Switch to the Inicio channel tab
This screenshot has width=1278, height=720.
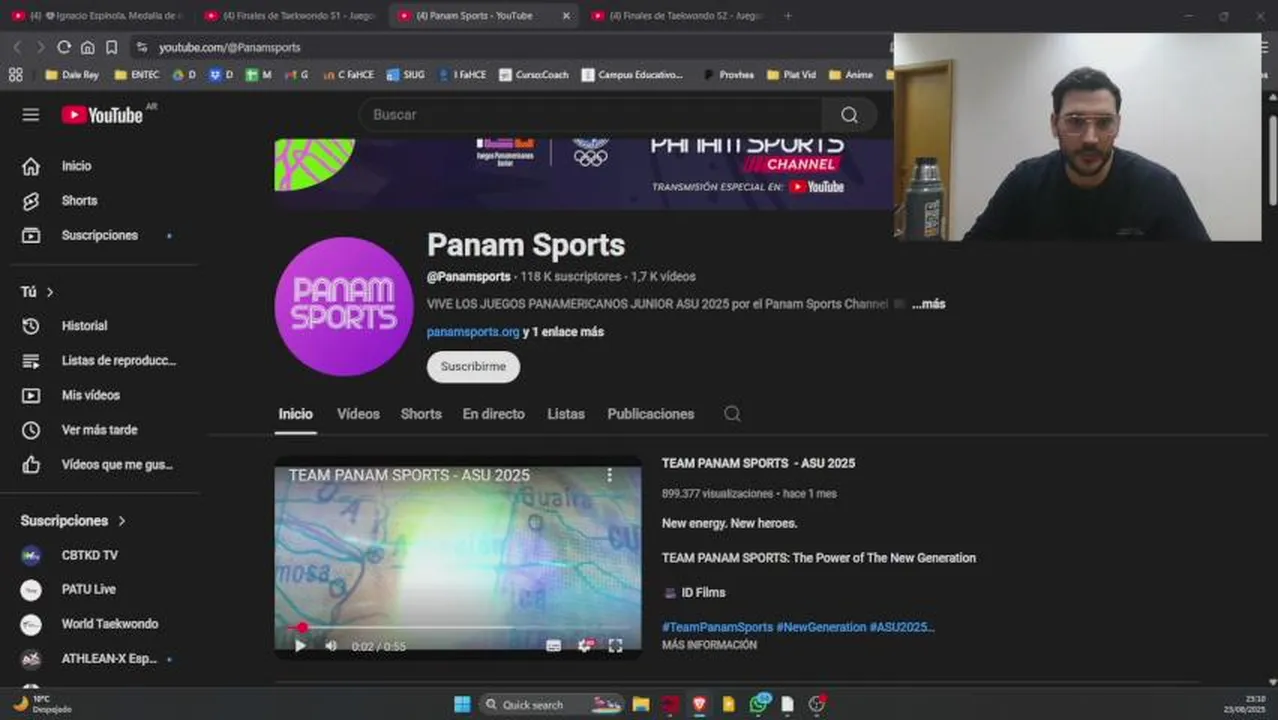(295, 414)
